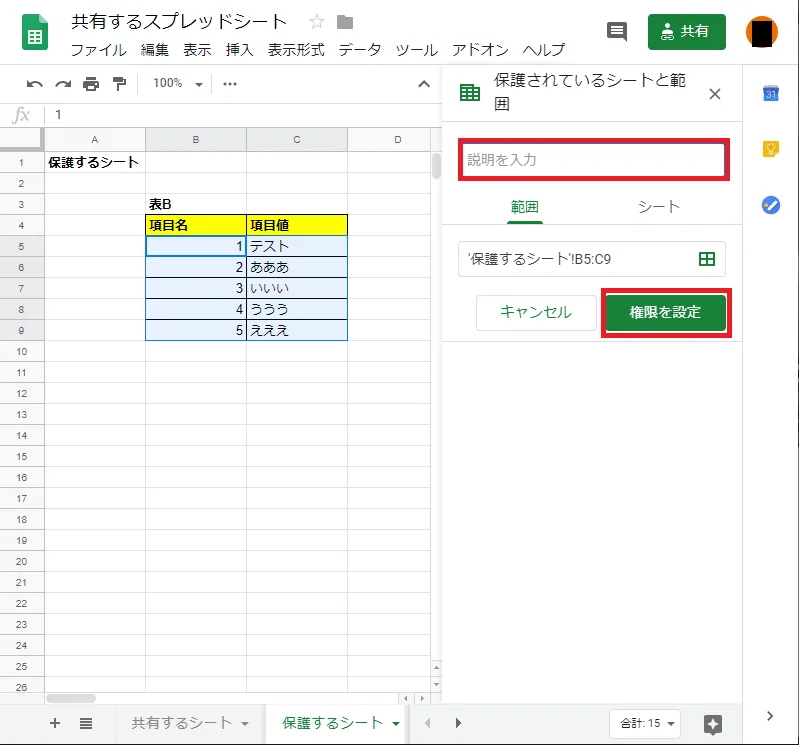Select the 項目値 header cell
The image size is (799, 745).
[x=297, y=225]
